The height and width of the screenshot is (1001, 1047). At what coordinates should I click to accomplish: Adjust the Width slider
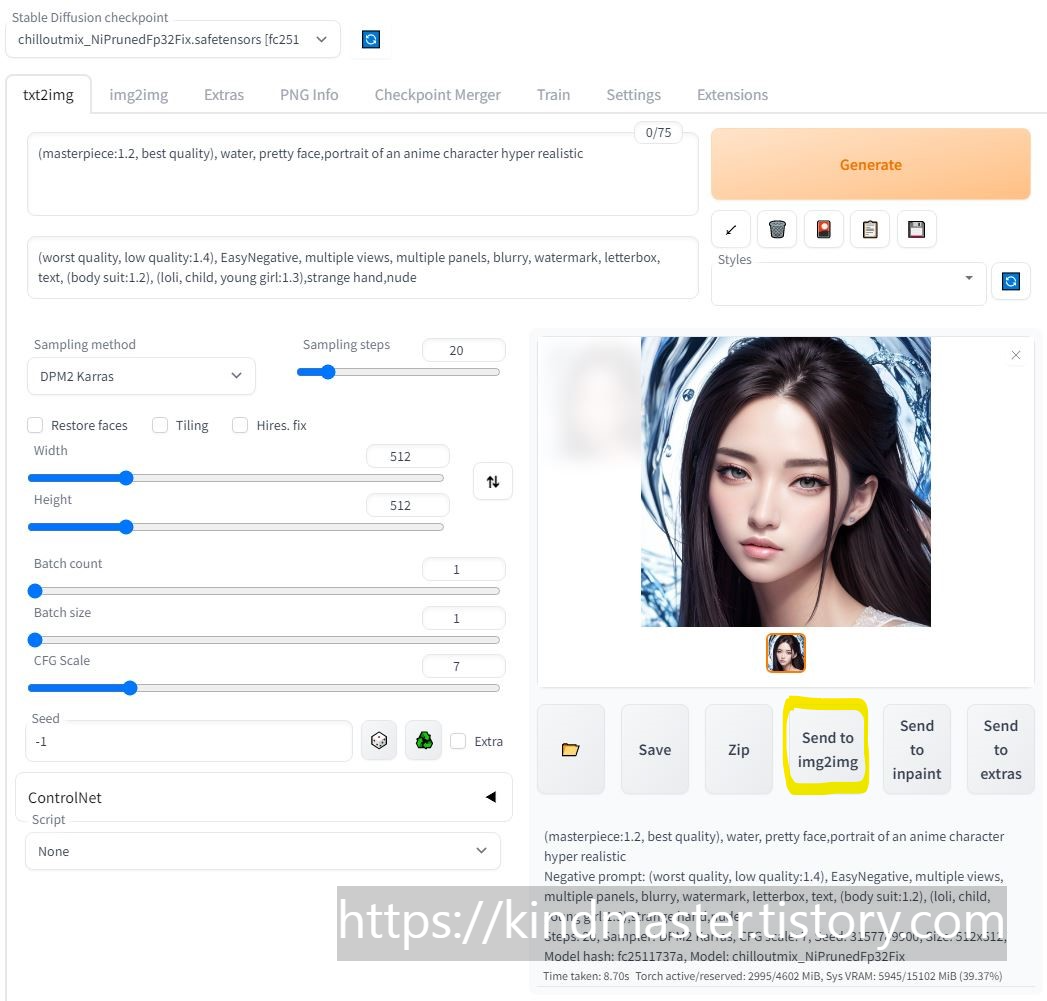click(x=236, y=478)
